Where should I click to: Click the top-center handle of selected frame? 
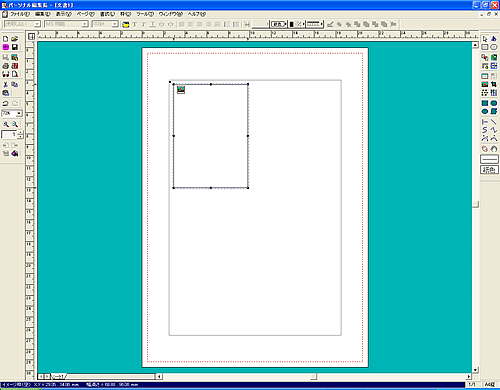pyautogui.click(x=211, y=84)
